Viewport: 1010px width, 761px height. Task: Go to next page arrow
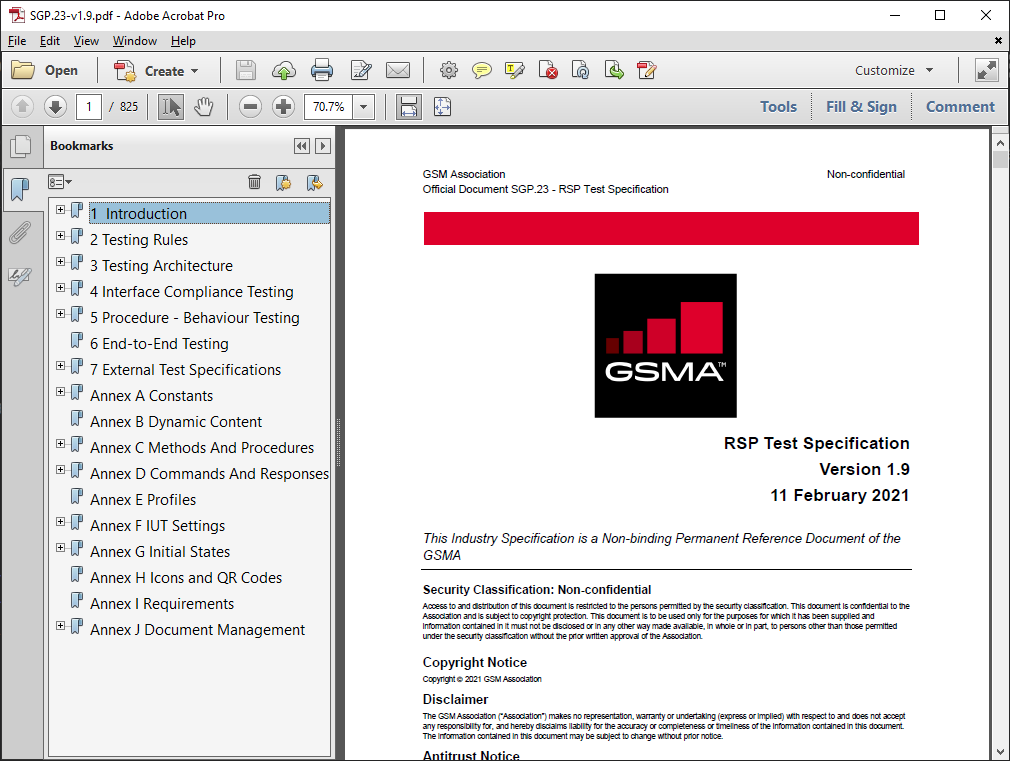55,106
